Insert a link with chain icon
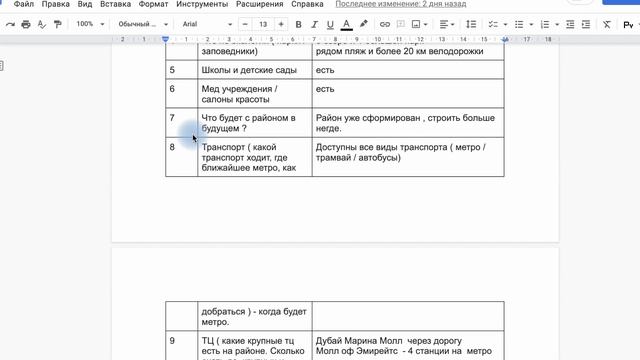640x360 pixels. [384, 24]
